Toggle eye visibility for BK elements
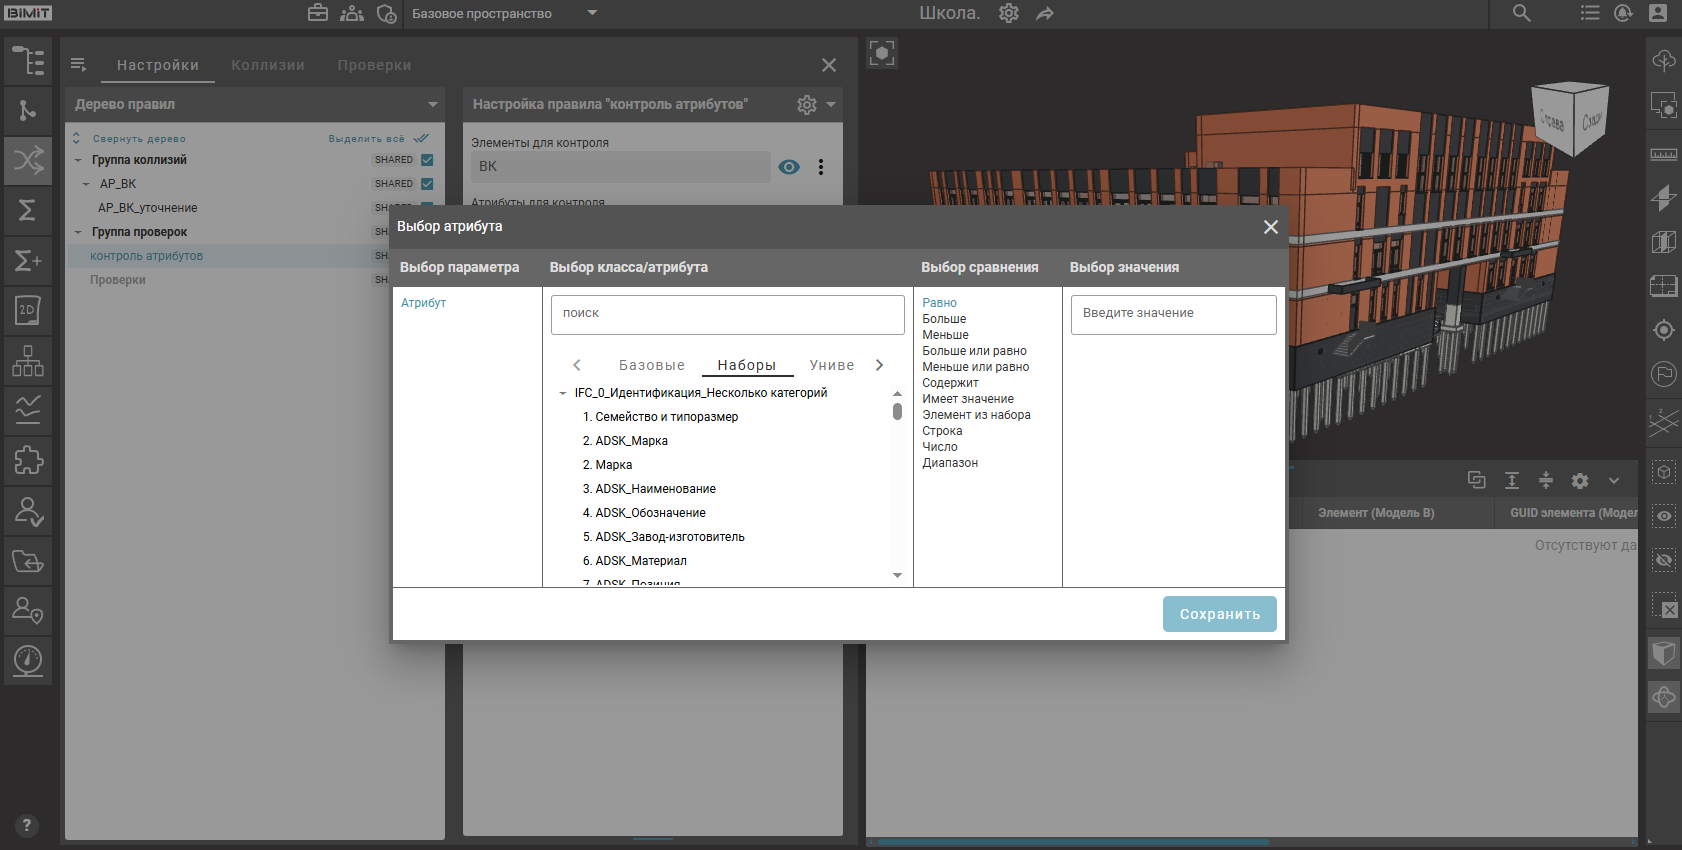This screenshot has height=850, width=1682. [789, 167]
